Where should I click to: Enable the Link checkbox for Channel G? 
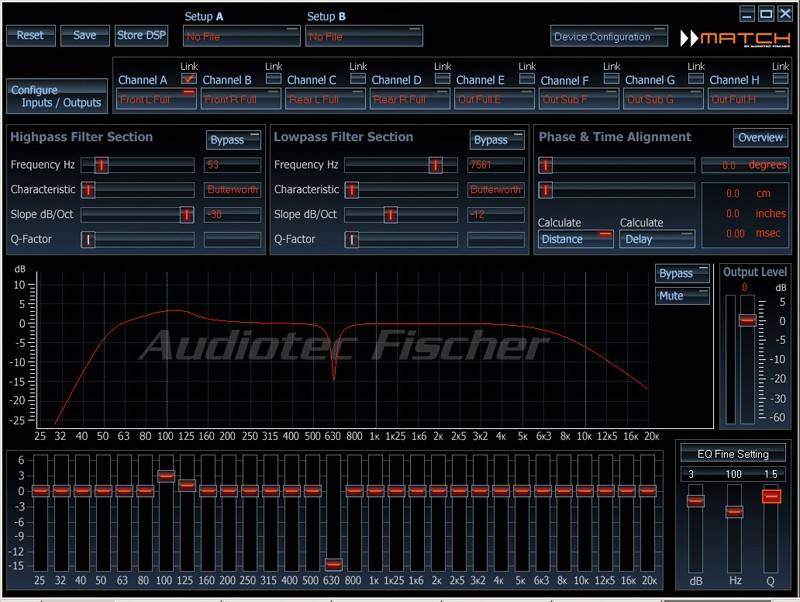tap(696, 79)
